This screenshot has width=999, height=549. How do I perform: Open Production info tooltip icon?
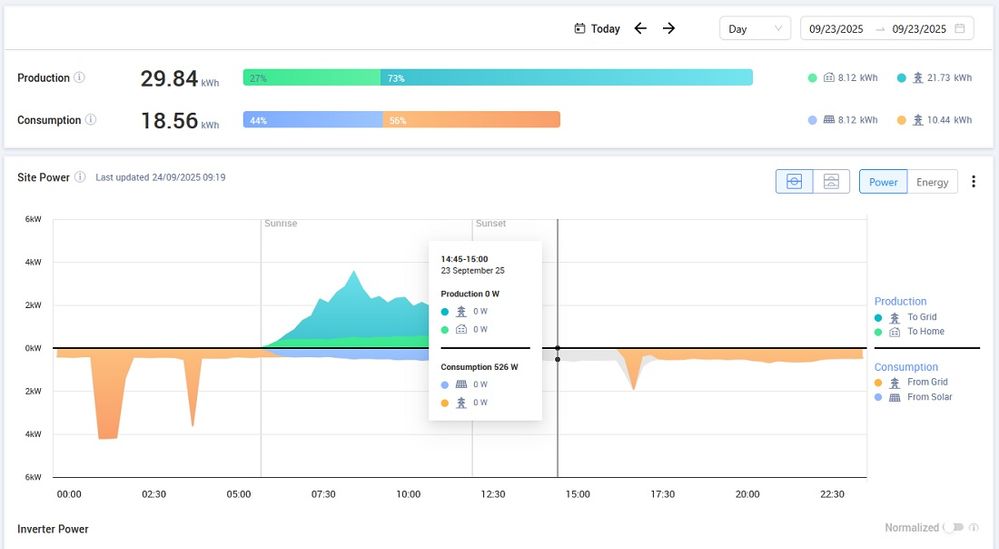point(80,78)
